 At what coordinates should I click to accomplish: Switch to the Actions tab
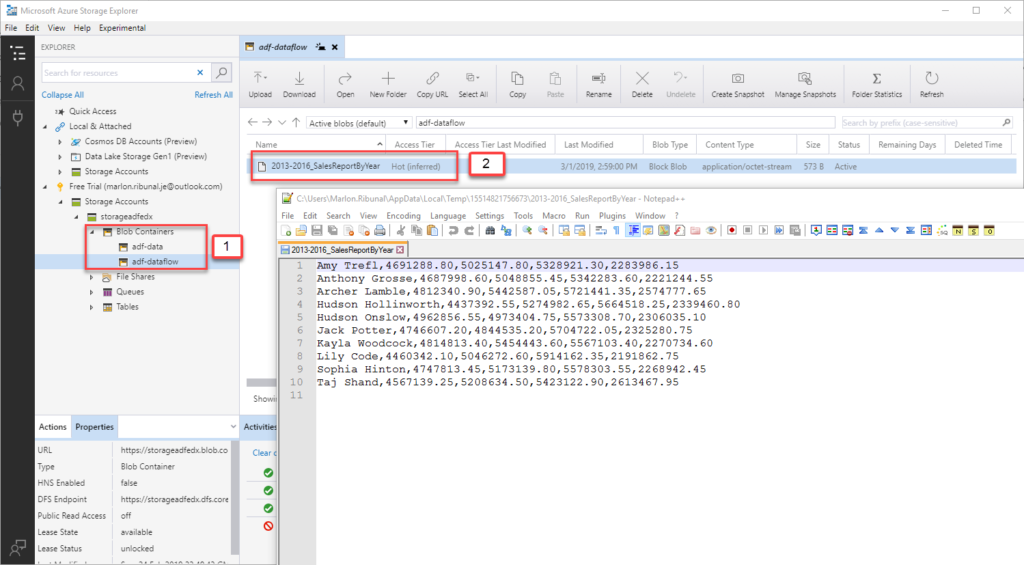click(x=52, y=427)
